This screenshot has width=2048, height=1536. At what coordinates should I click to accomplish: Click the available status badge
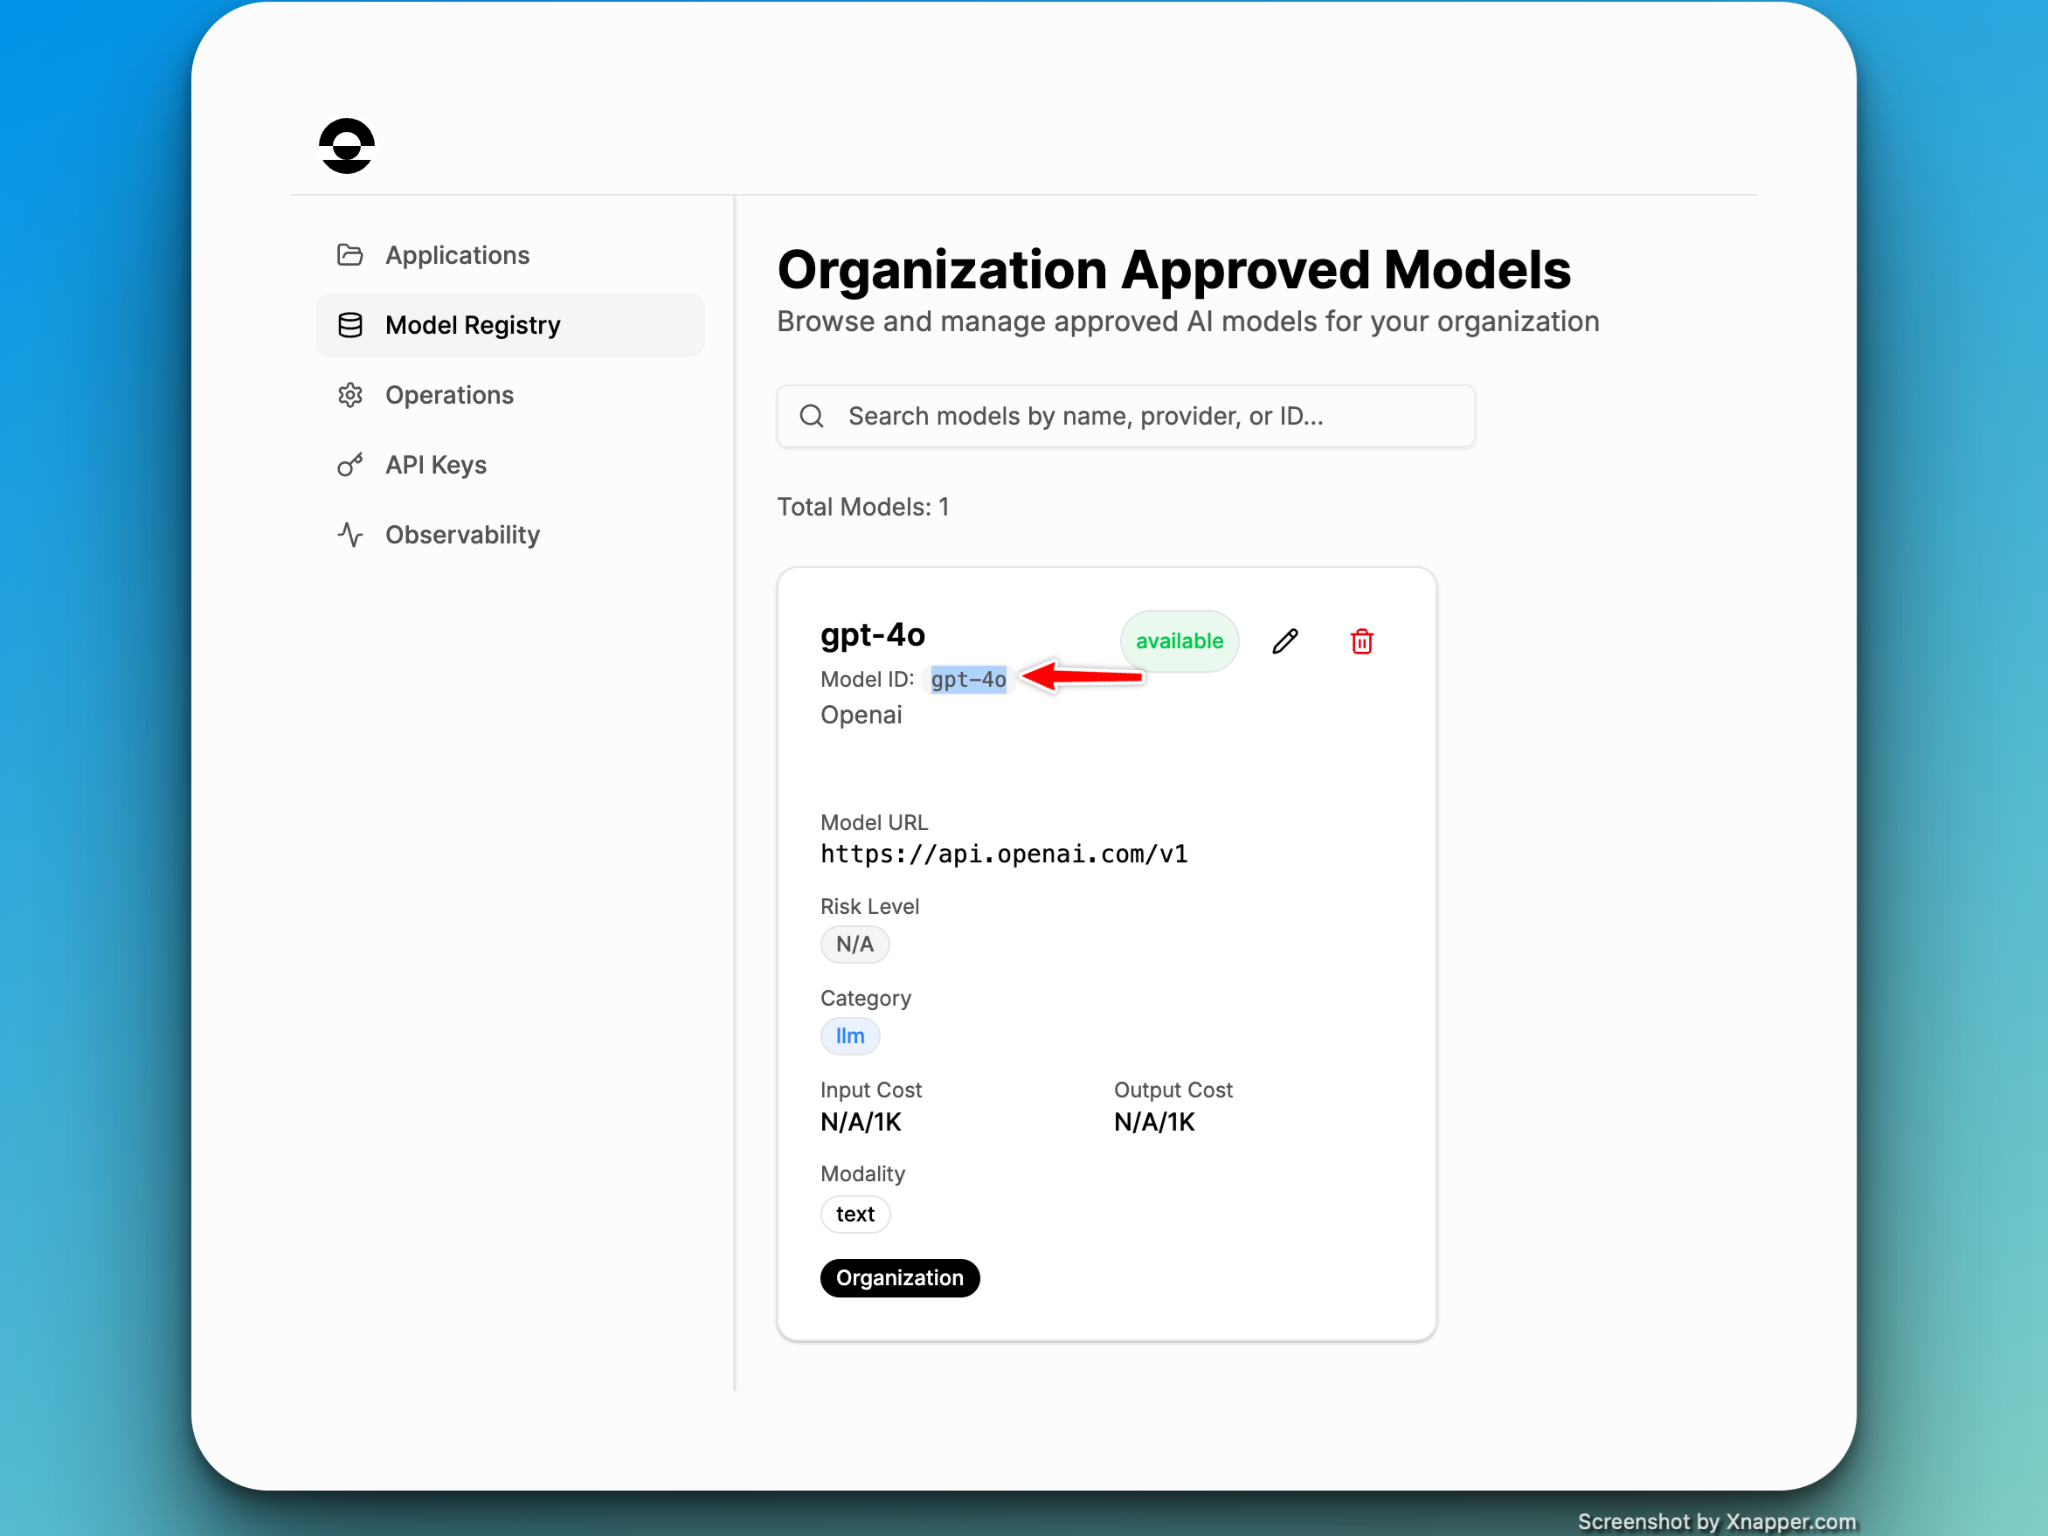(x=1179, y=641)
